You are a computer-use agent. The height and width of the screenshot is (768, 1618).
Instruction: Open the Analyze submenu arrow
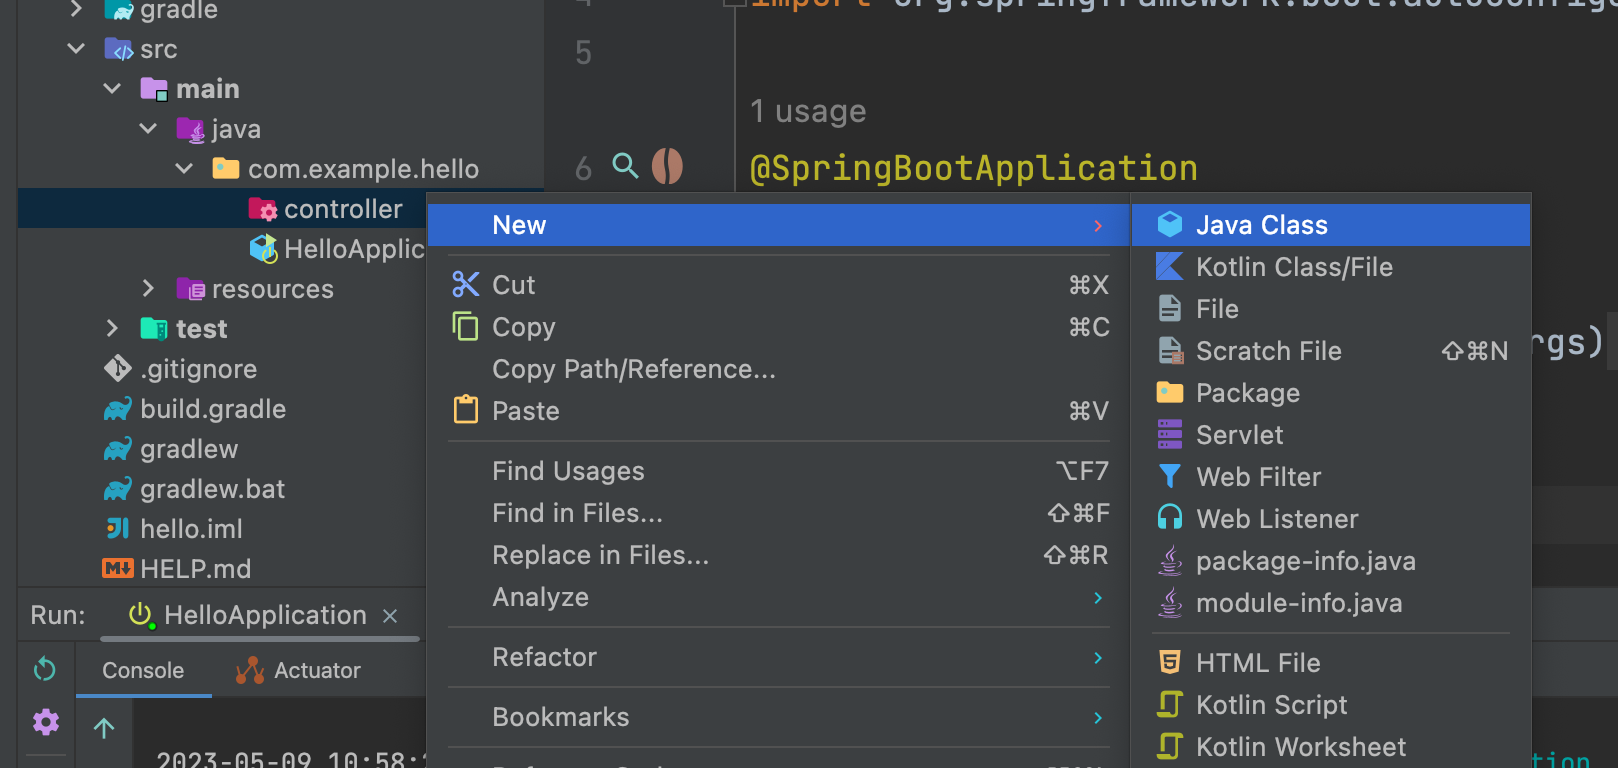(x=1098, y=597)
